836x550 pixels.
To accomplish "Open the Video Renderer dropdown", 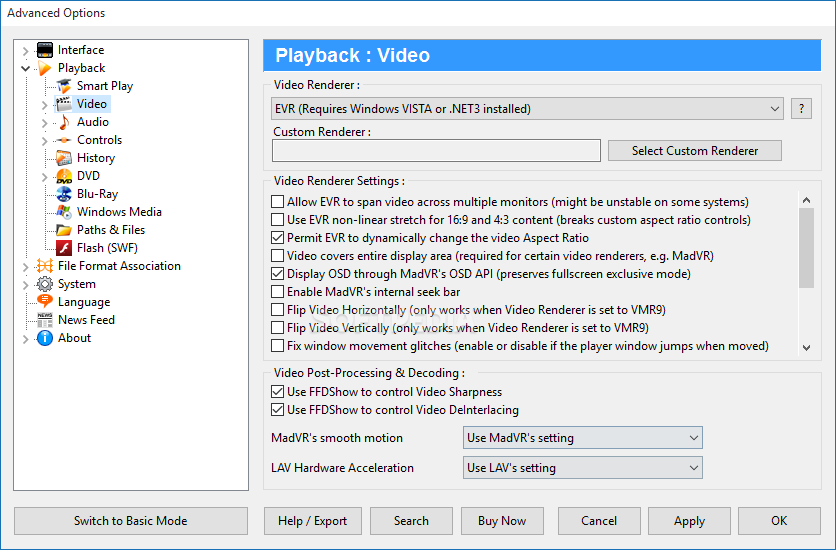I will [x=527, y=109].
